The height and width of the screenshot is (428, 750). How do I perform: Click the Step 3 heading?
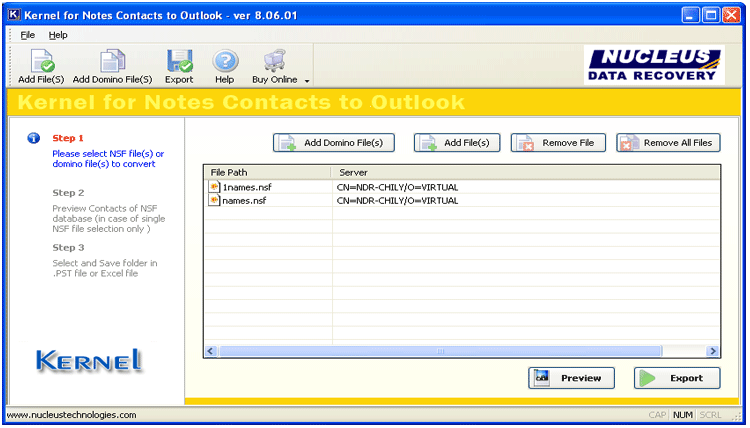point(68,247)
